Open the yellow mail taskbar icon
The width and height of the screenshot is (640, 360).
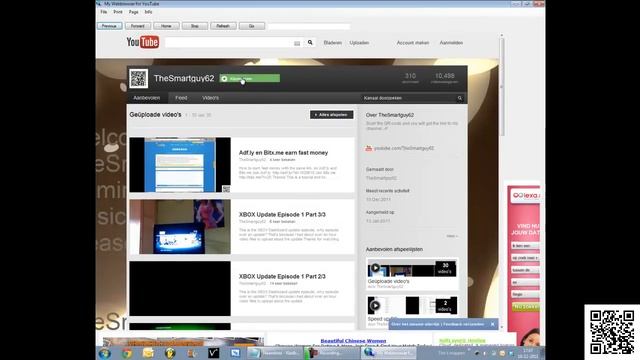tap(148, 353)
